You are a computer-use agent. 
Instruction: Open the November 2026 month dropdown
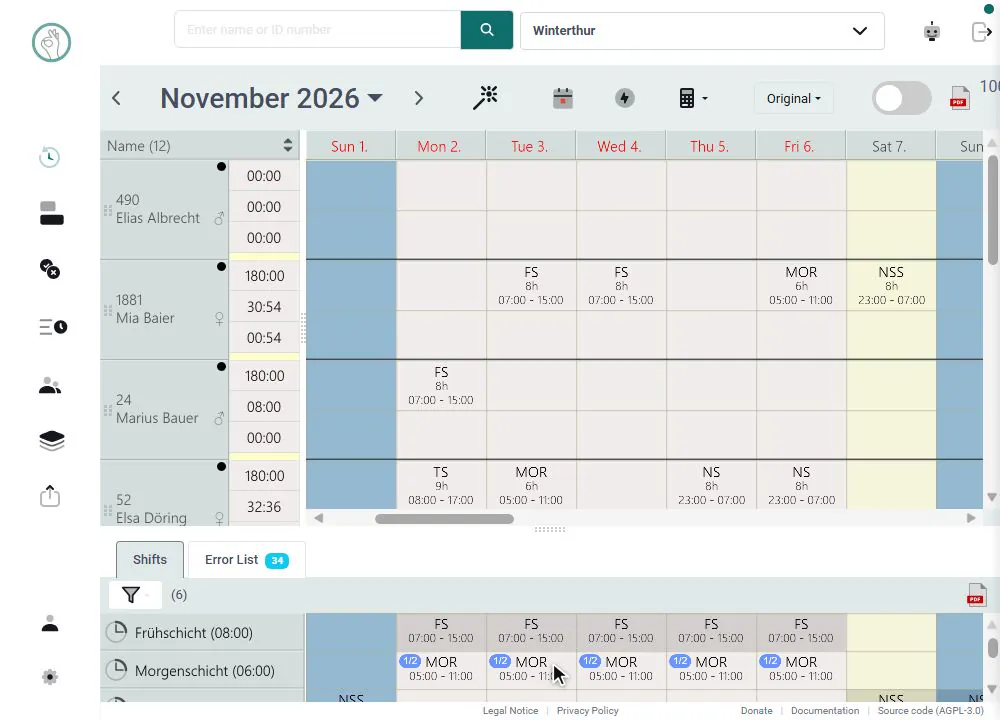coord(272,98)
